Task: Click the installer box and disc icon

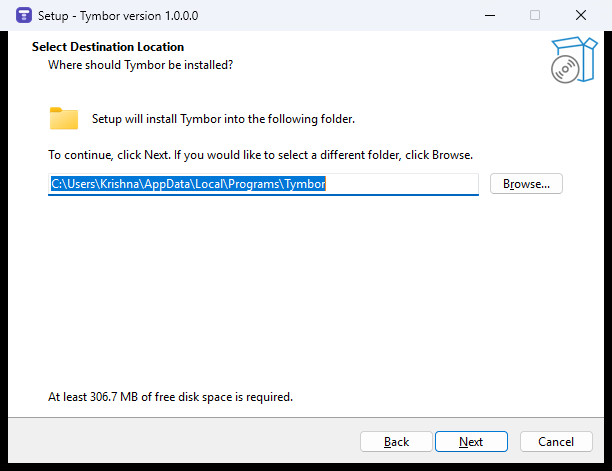Action: [x=574, y=60]
